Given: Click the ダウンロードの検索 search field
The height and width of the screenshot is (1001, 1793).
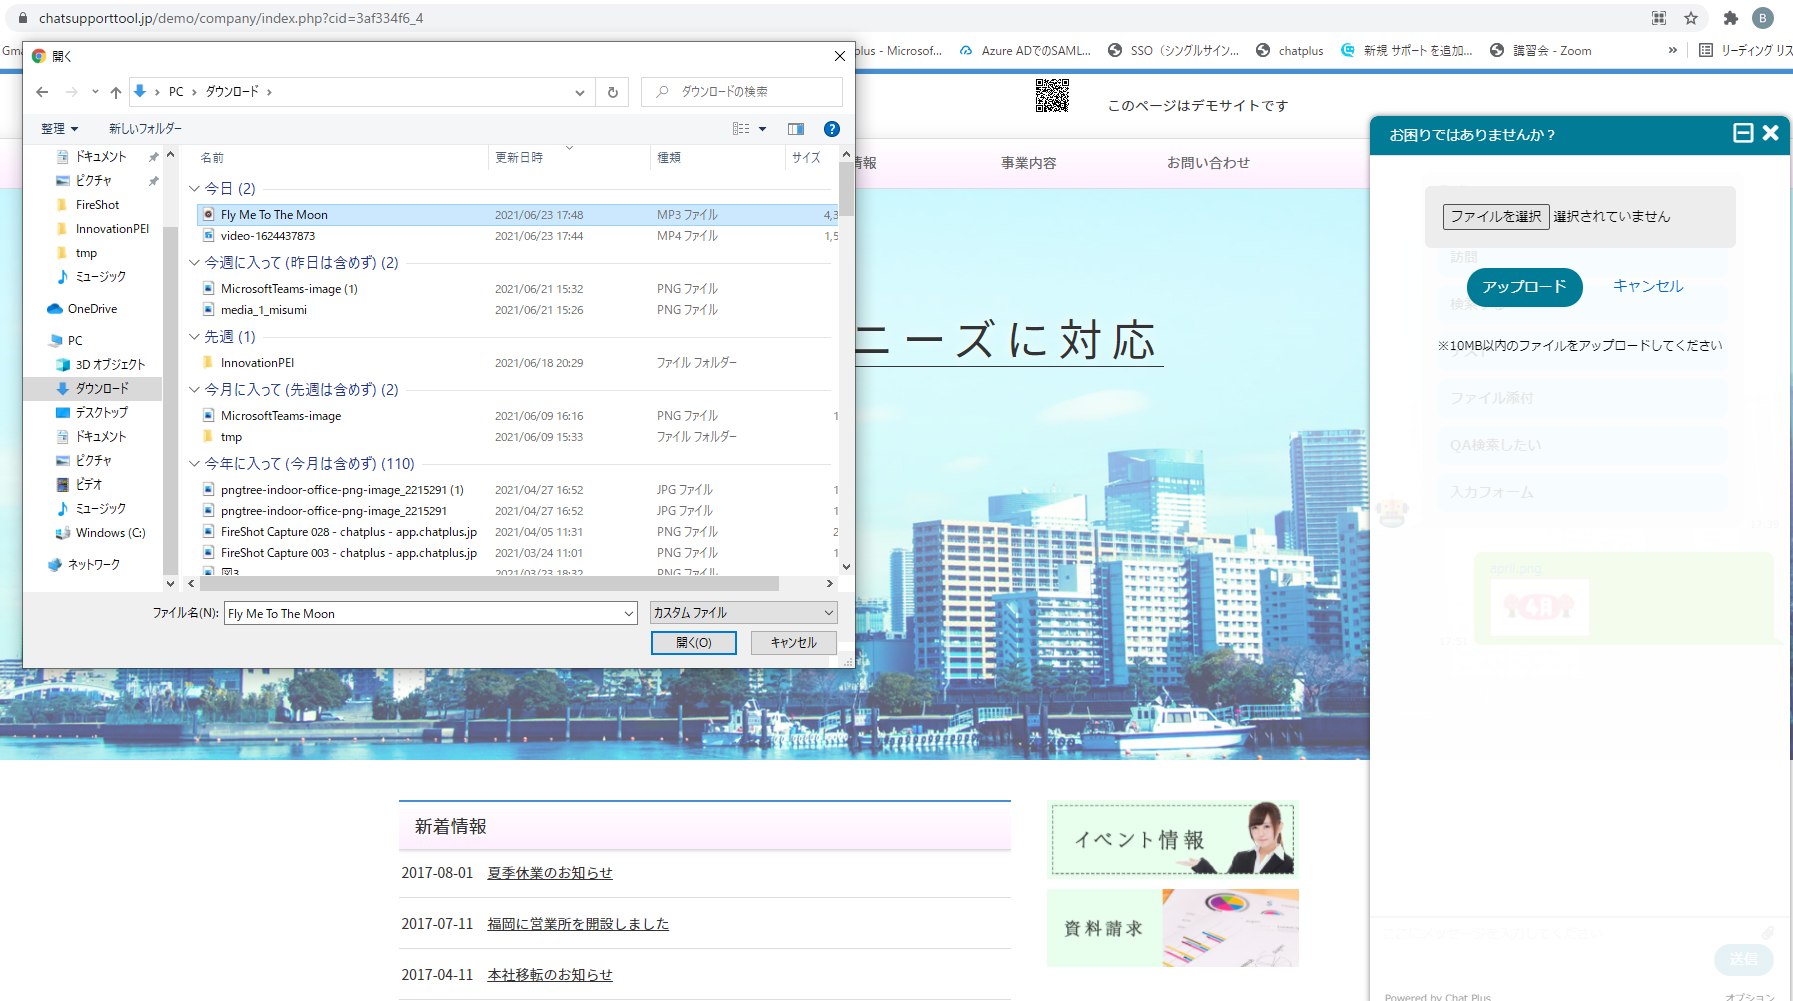Looking at the screenshot, I should [x=750, y=92].
